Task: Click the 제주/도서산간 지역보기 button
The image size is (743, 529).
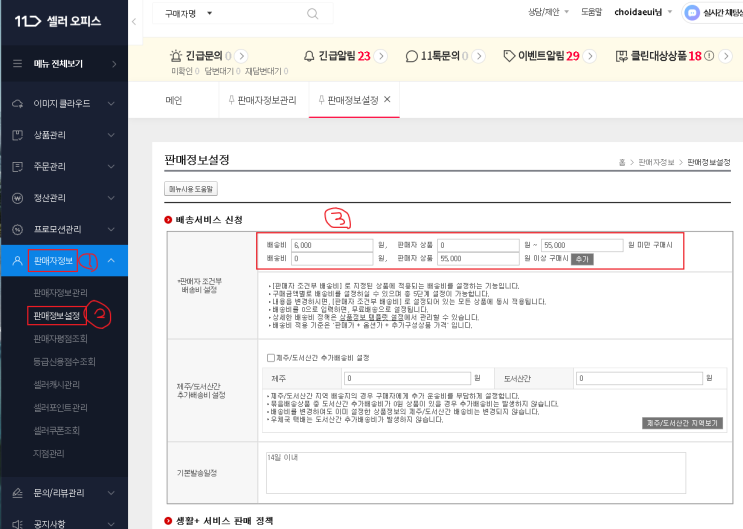Action: [682, 423]
